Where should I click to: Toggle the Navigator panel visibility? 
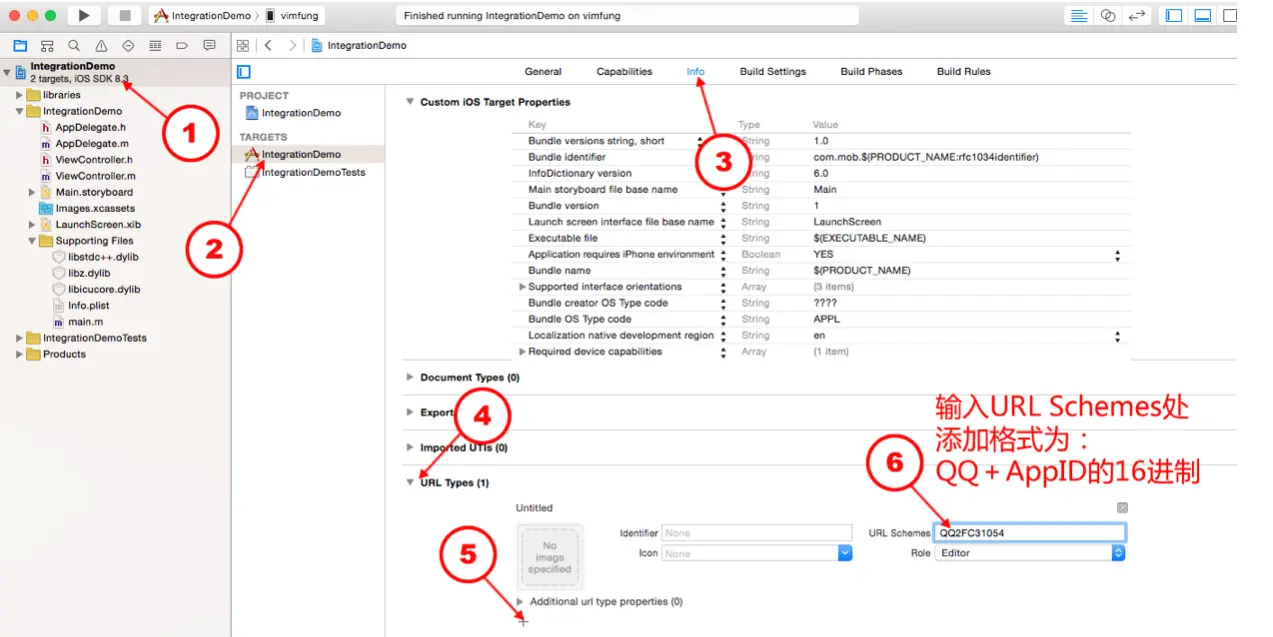point(1174,16)
